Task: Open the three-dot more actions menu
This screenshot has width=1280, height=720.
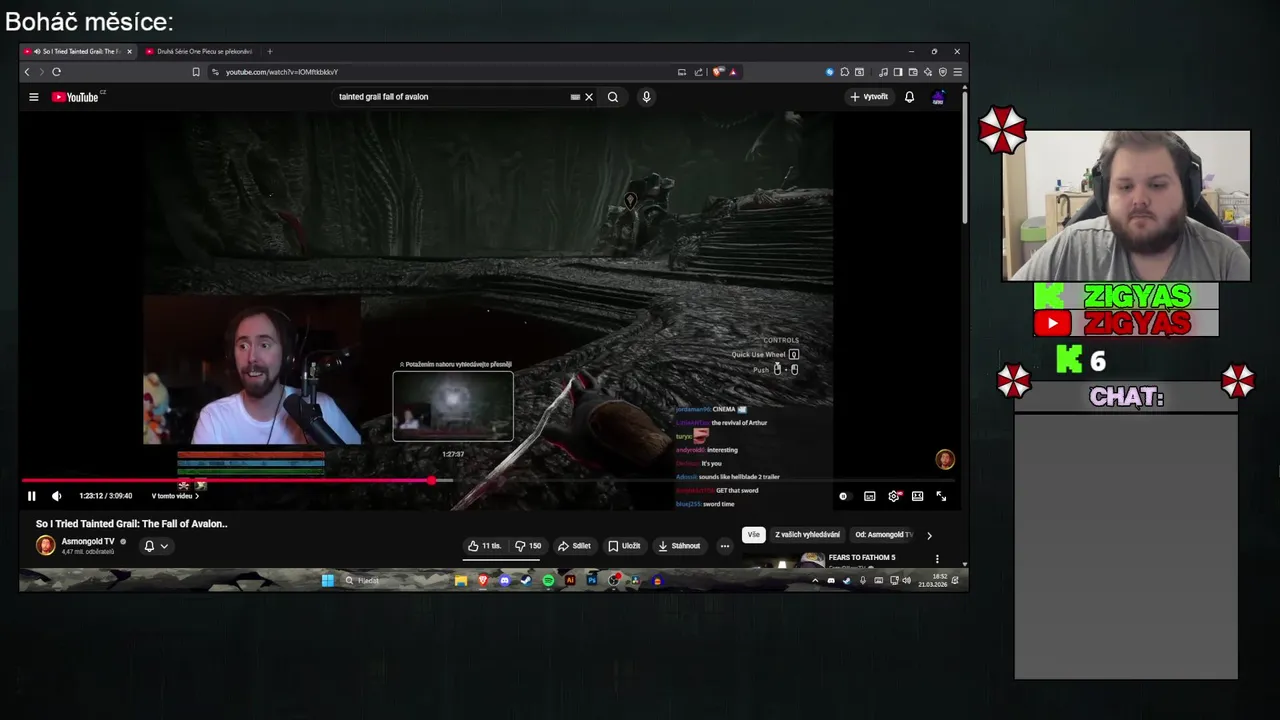Action: point(725,546)
